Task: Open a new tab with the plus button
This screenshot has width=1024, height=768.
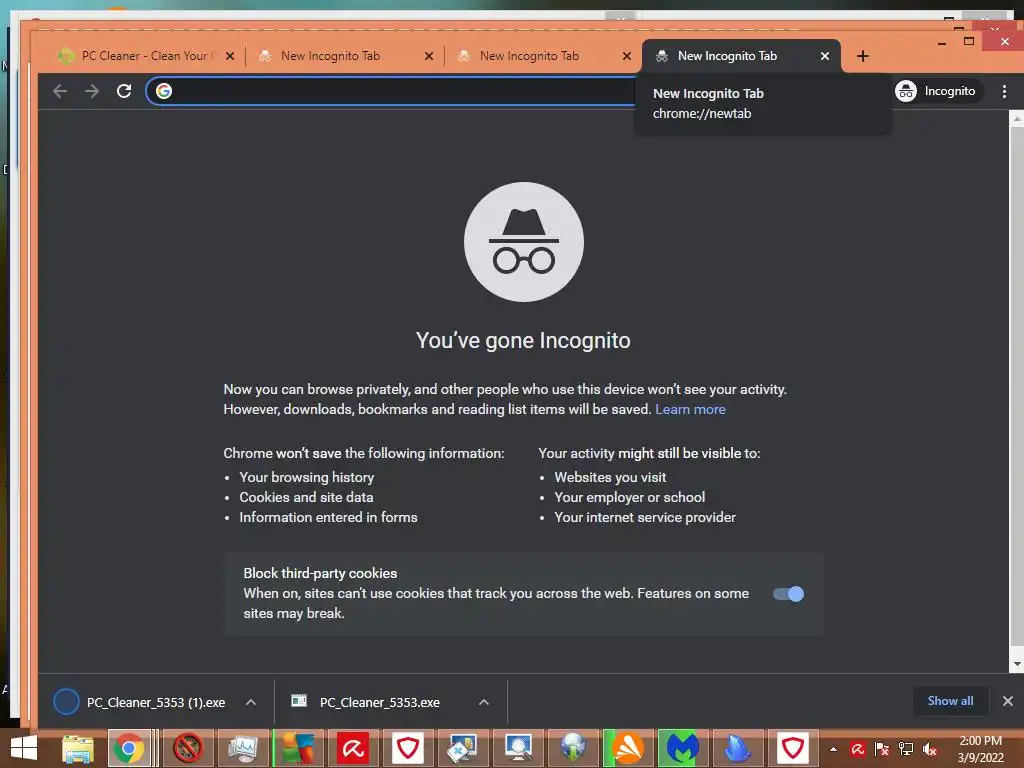Action: 863,56
